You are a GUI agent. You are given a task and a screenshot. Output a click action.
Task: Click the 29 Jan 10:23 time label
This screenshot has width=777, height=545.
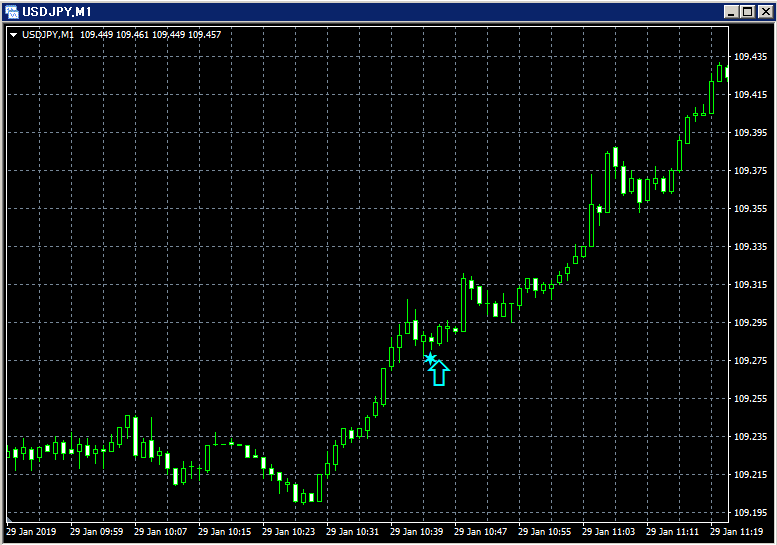288,532
